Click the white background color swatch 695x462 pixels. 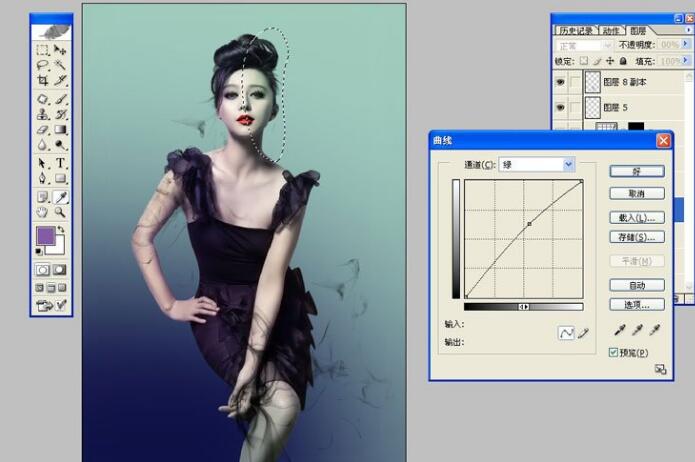tap(58, 247)
